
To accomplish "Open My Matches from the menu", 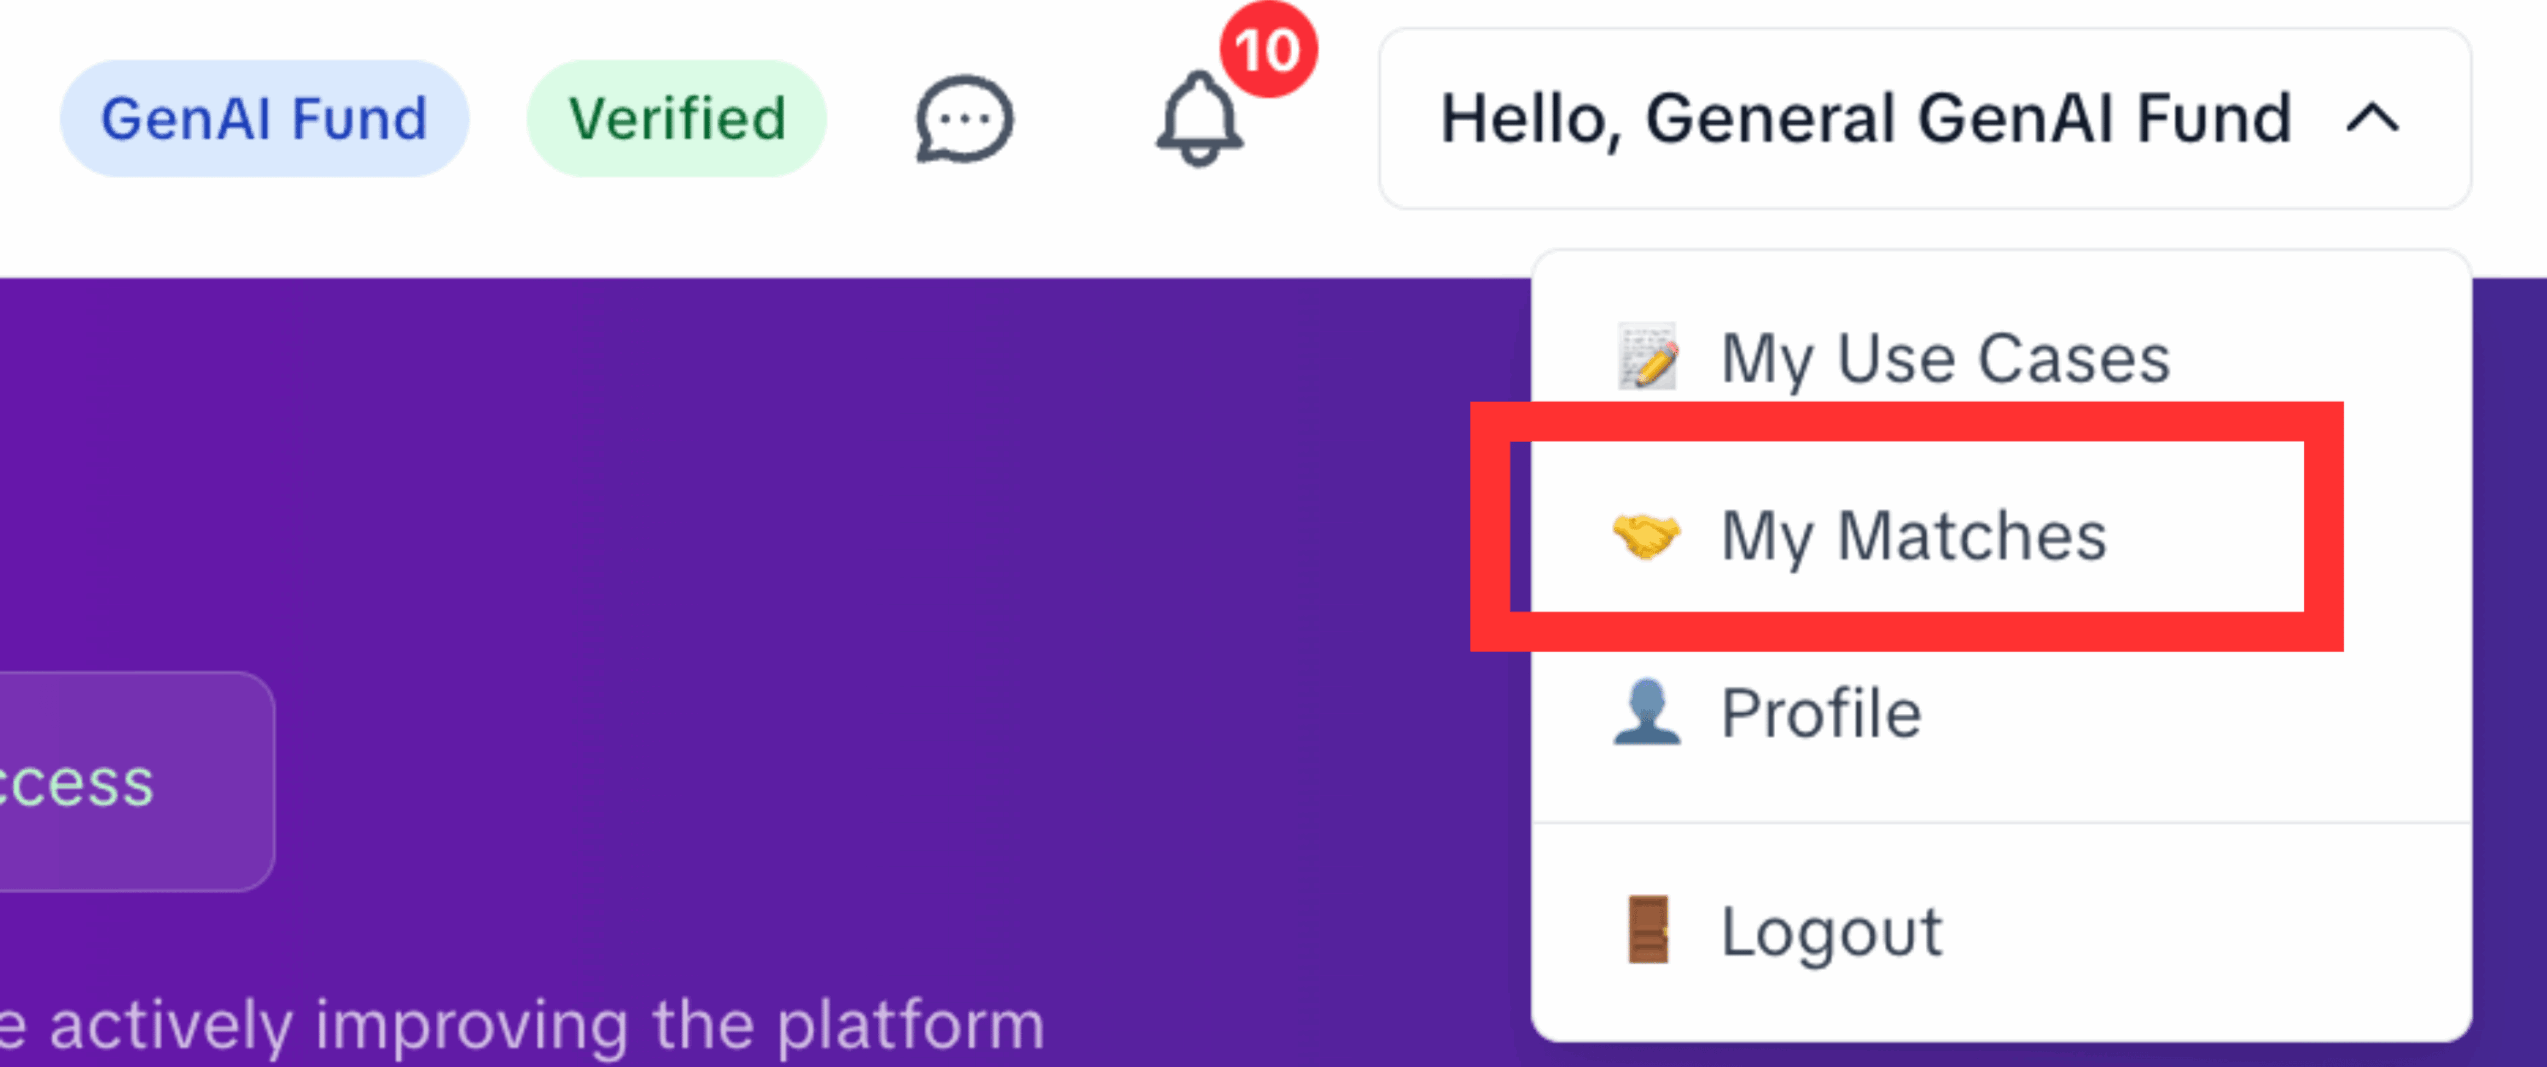I will (2001, 535).
